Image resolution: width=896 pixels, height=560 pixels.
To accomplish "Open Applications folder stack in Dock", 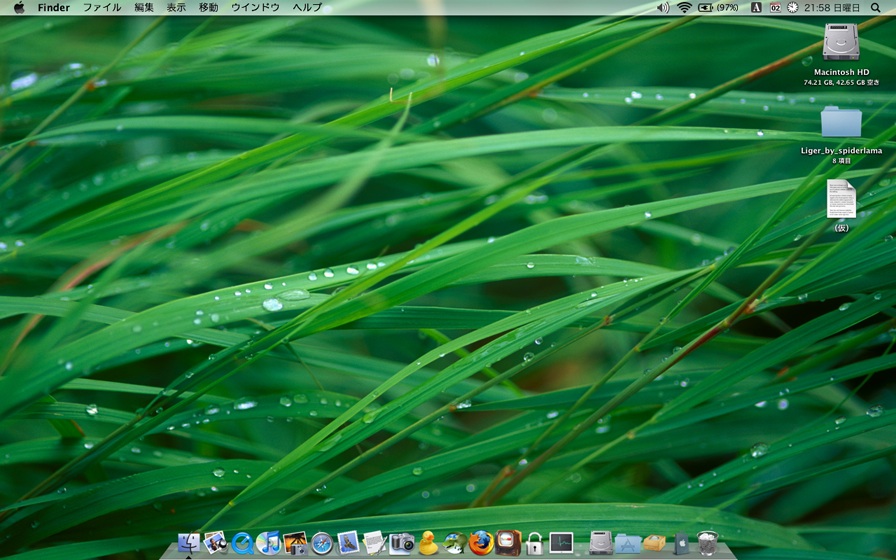I will (627, 543).
